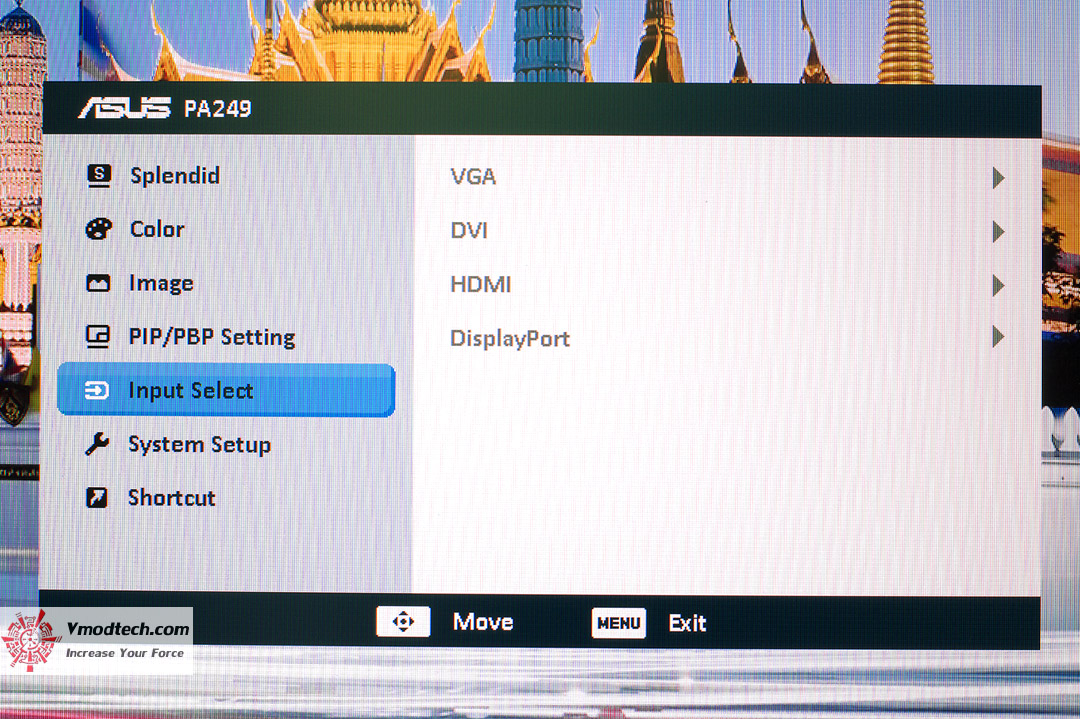The height and width of the screenshot is (719, 1080).
Task: Click the Splendid "S" icon
Action: click(99, 175)
